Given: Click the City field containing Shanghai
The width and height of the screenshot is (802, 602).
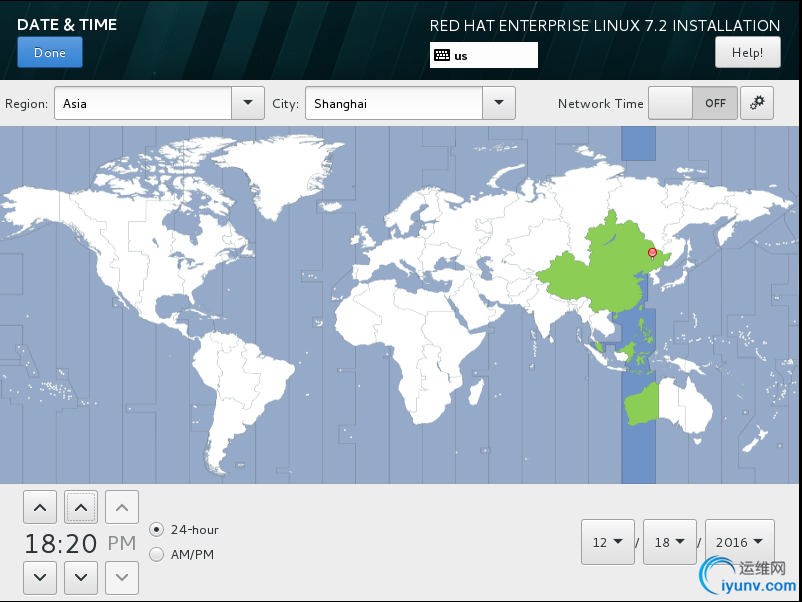Looking at the screenshot, I should 394,103.
